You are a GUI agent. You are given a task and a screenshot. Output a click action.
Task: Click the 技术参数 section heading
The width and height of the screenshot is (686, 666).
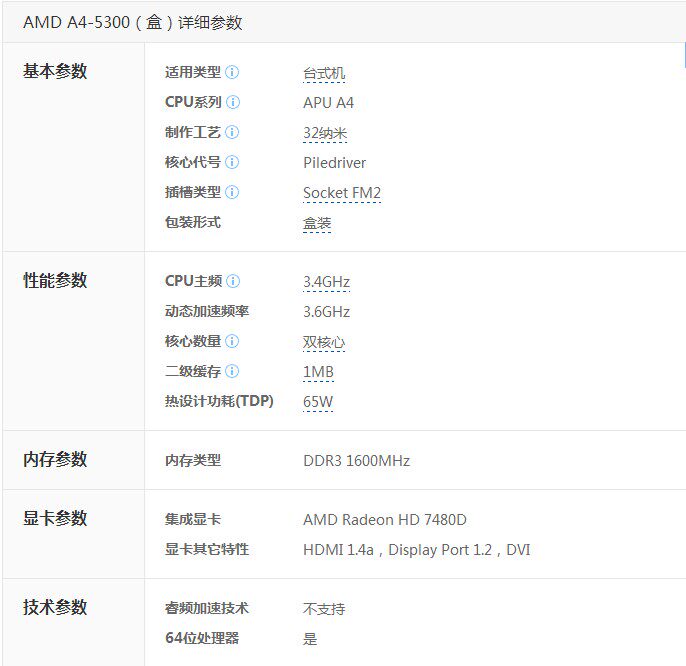[55, 607]
